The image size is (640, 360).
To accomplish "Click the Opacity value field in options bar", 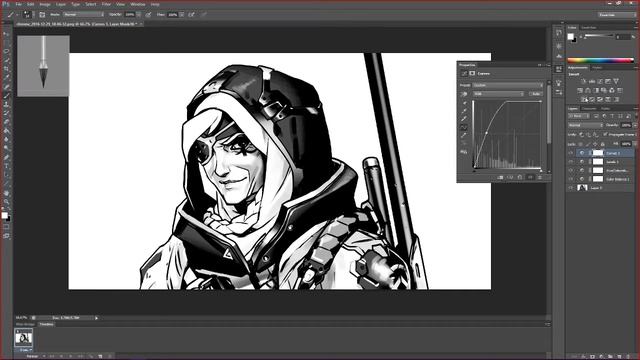I will point(130,14).
